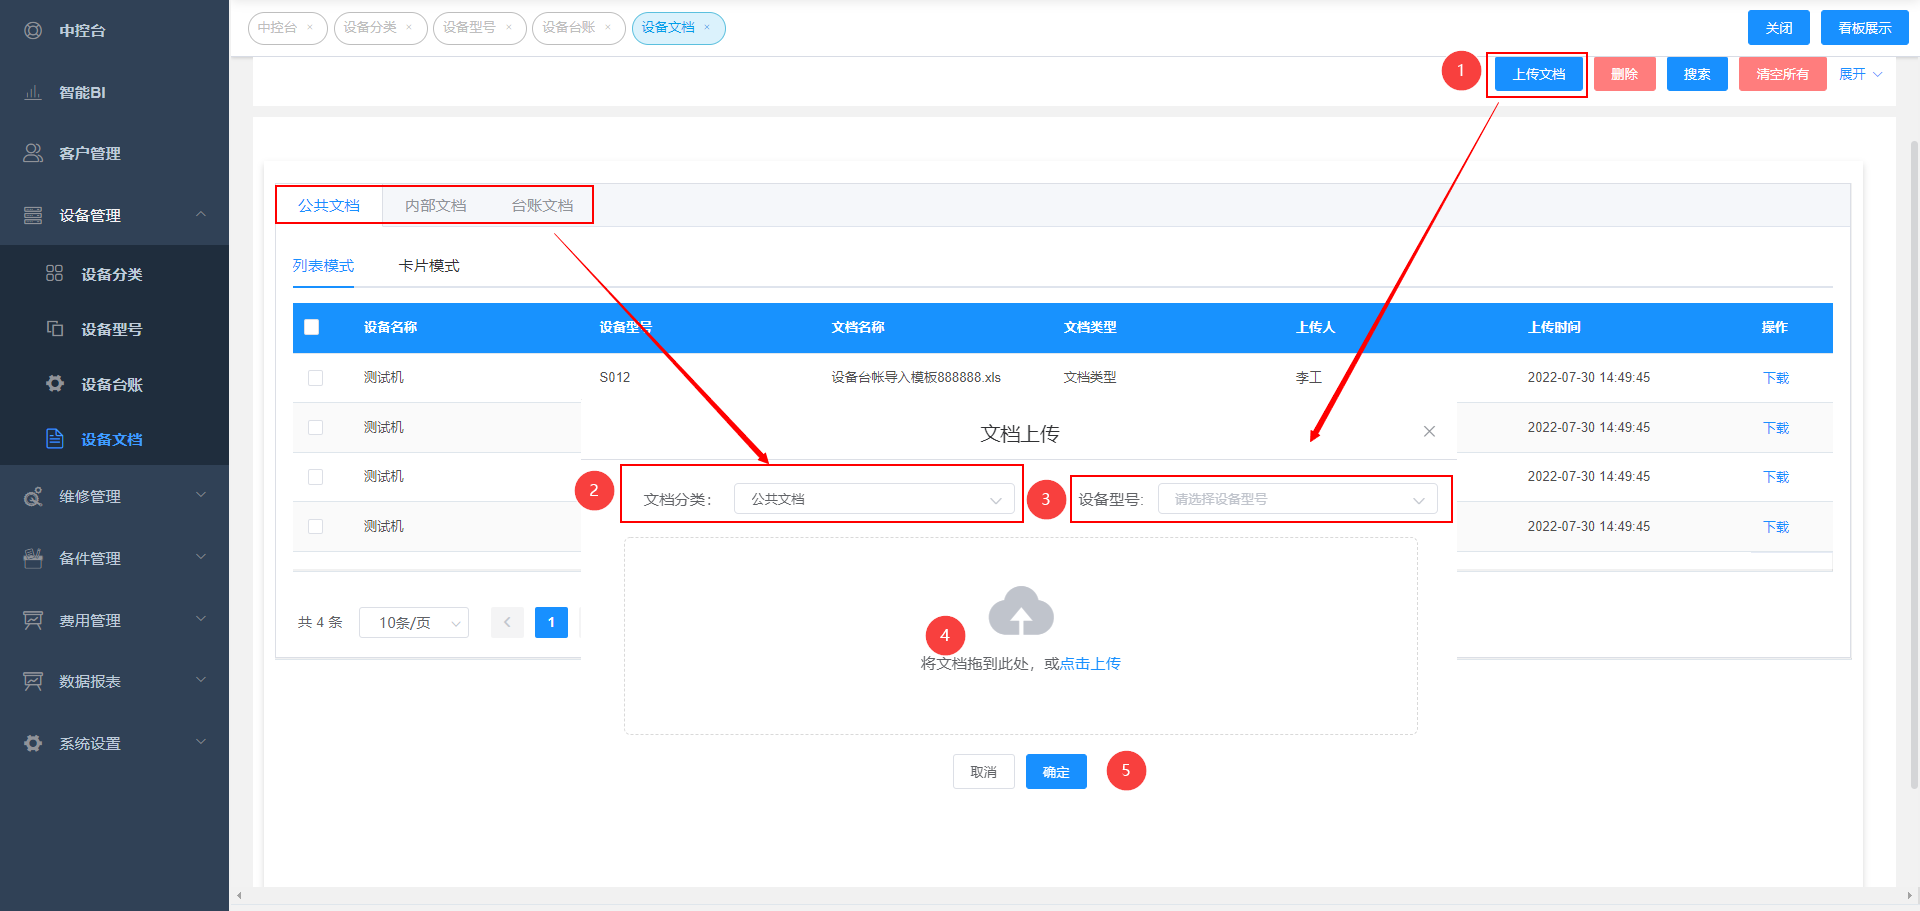Click the 点击上传 link
The height and width of the screenshot is (911, 1920).
coord(1090,664)
